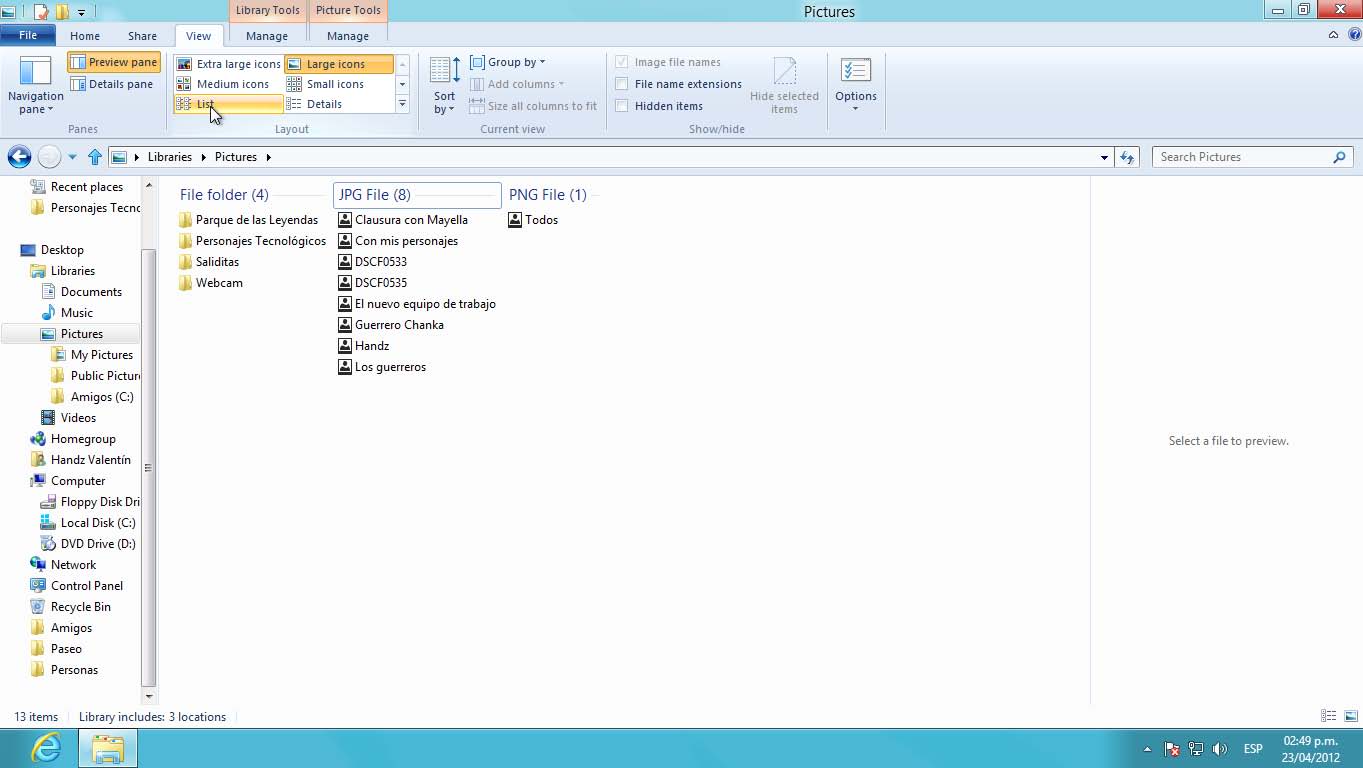This screenshot has height=768, width=1363.
Task: Click the Back arrow button
Action: [x=19, y=157]
